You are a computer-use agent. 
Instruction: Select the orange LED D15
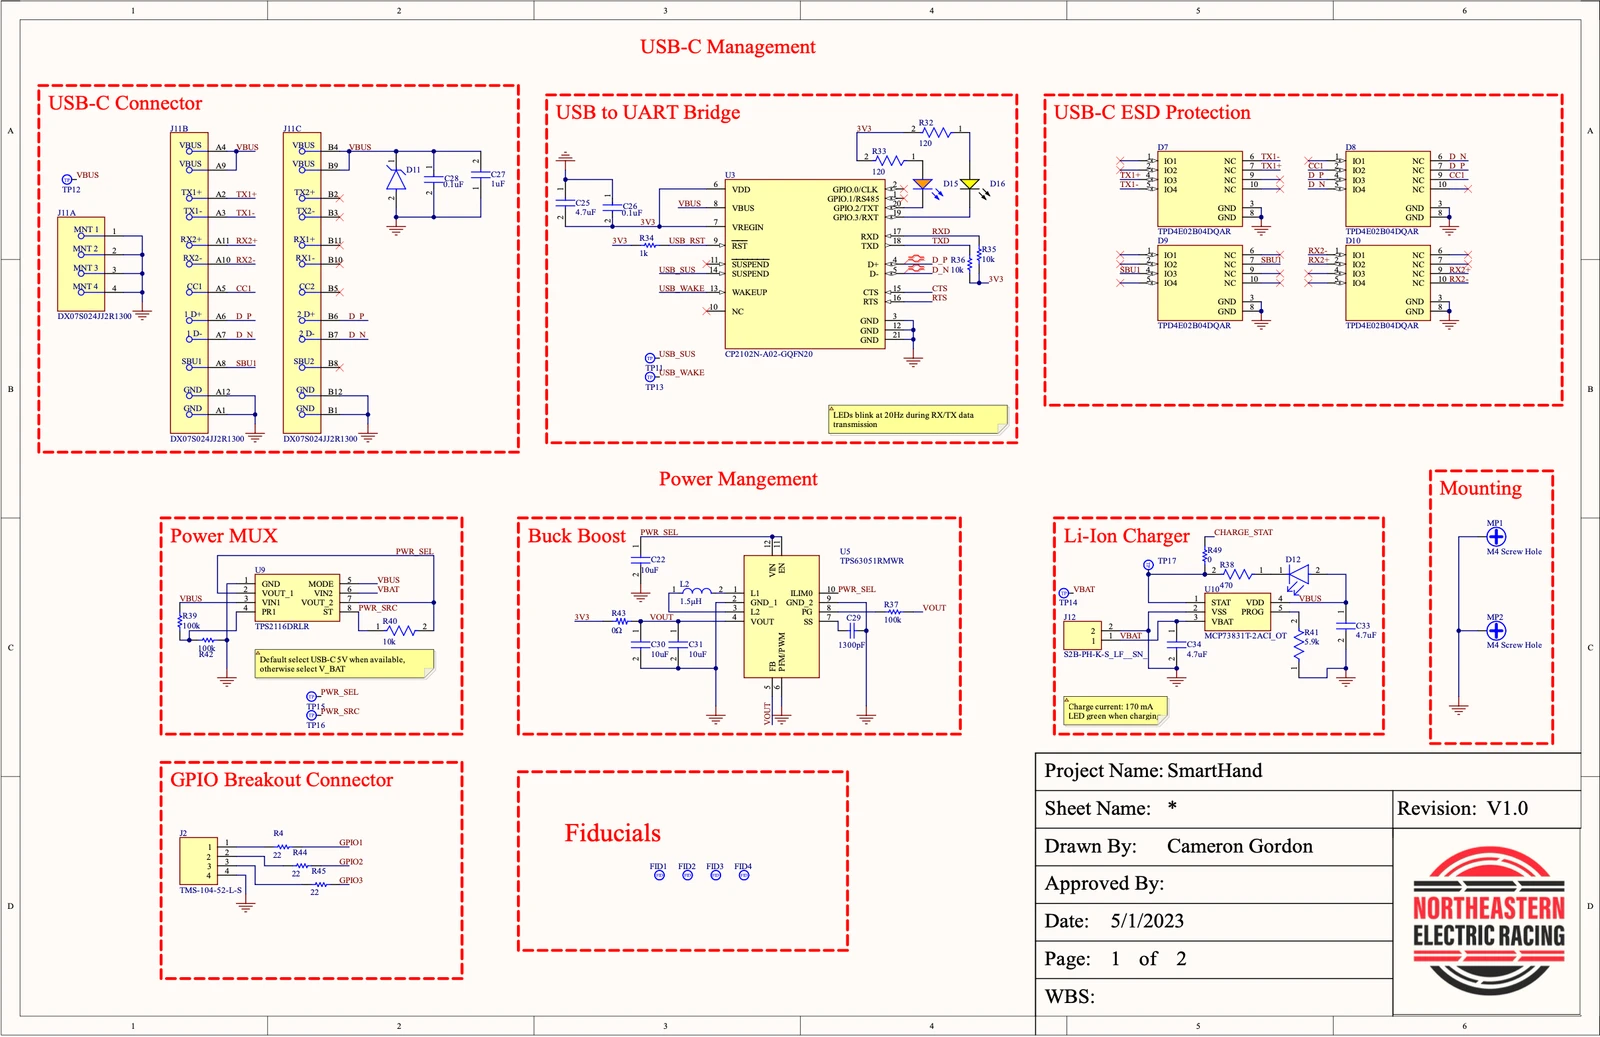coord(923,185)
